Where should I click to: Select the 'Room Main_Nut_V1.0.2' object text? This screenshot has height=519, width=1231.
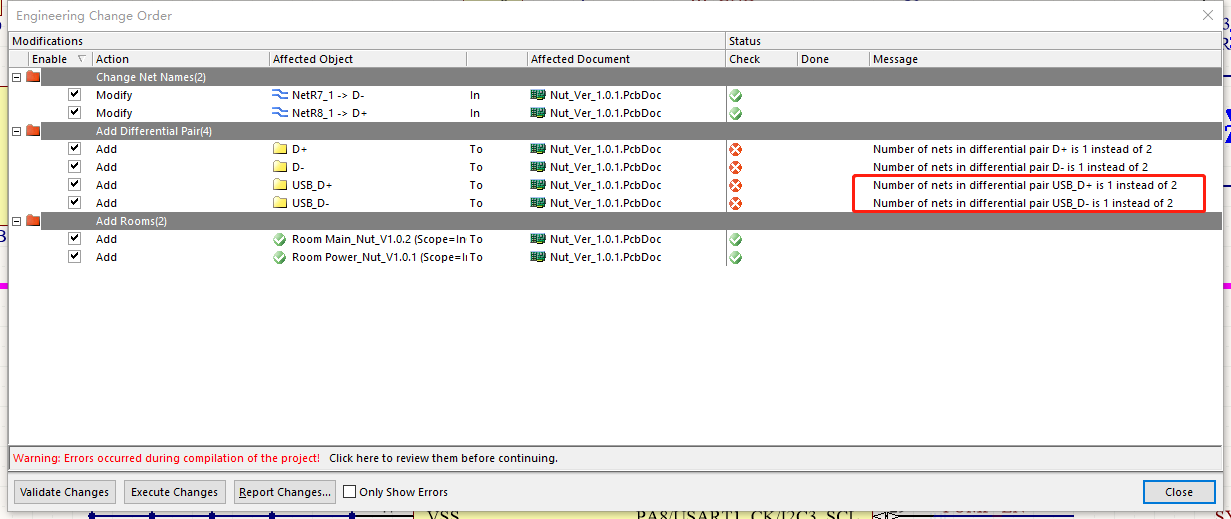(x=379, y=239)
